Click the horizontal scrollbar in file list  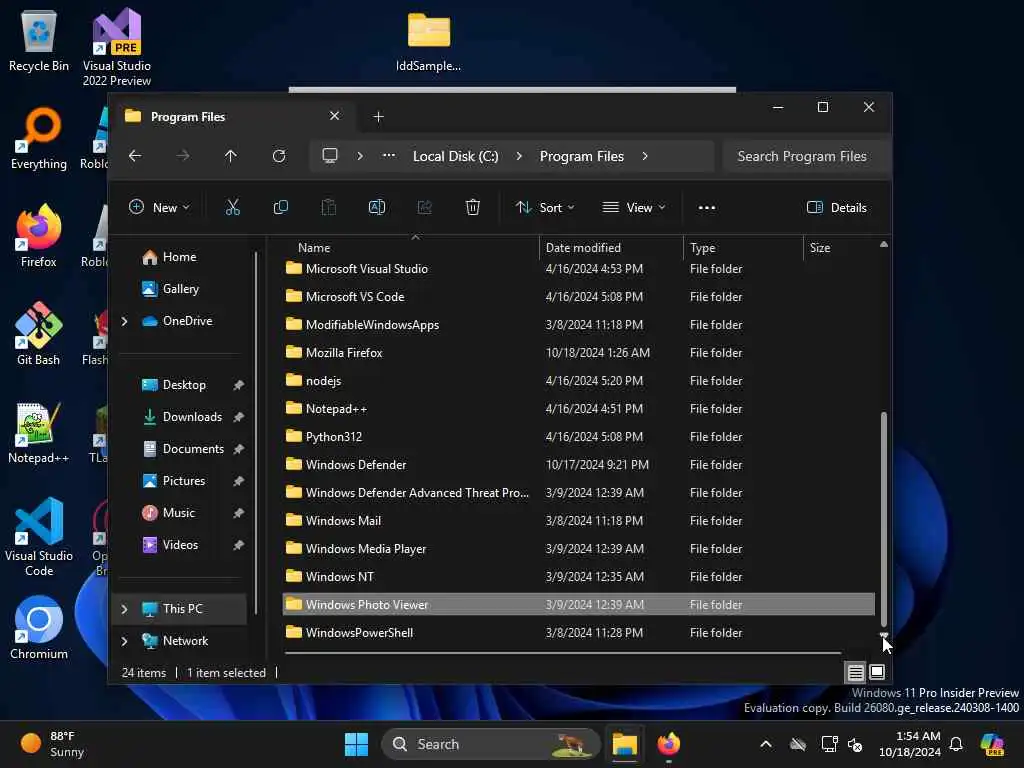563,652
